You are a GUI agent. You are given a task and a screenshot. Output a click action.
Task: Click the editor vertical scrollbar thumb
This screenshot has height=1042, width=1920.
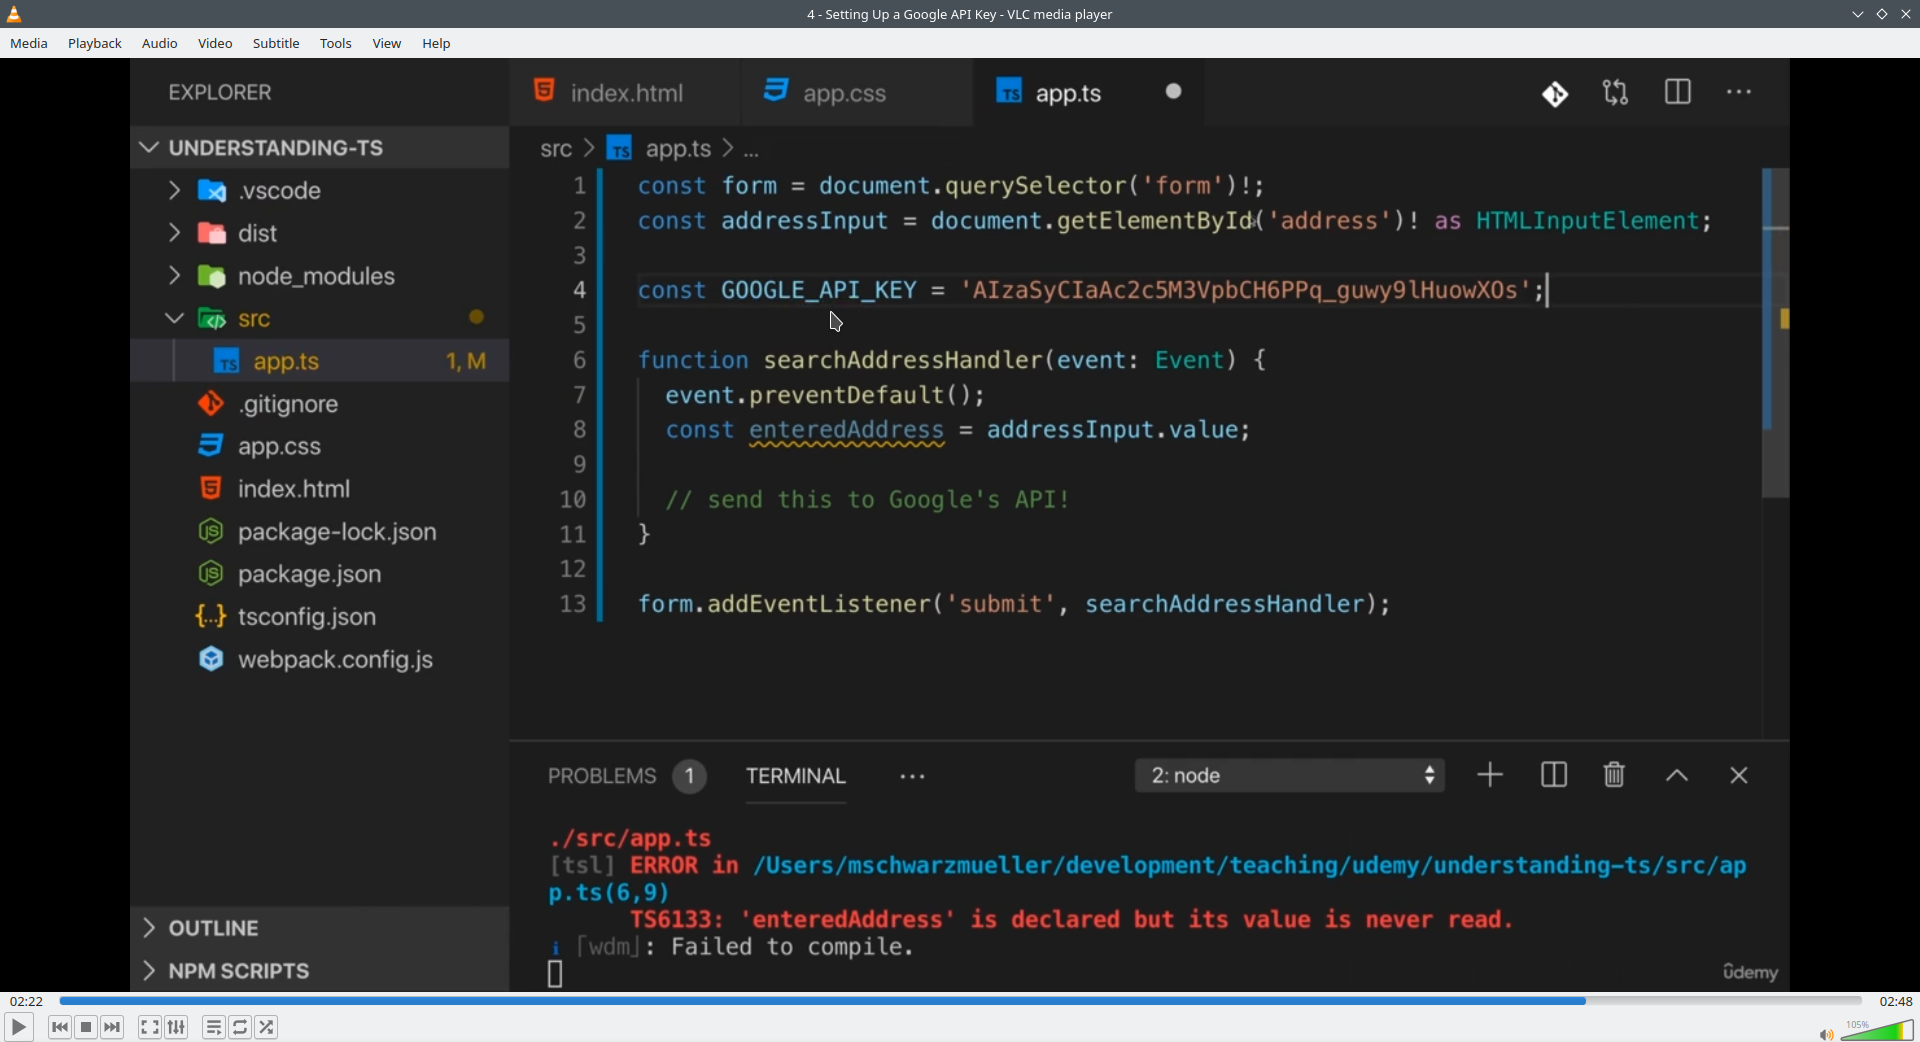click(x=1775, y=333)
